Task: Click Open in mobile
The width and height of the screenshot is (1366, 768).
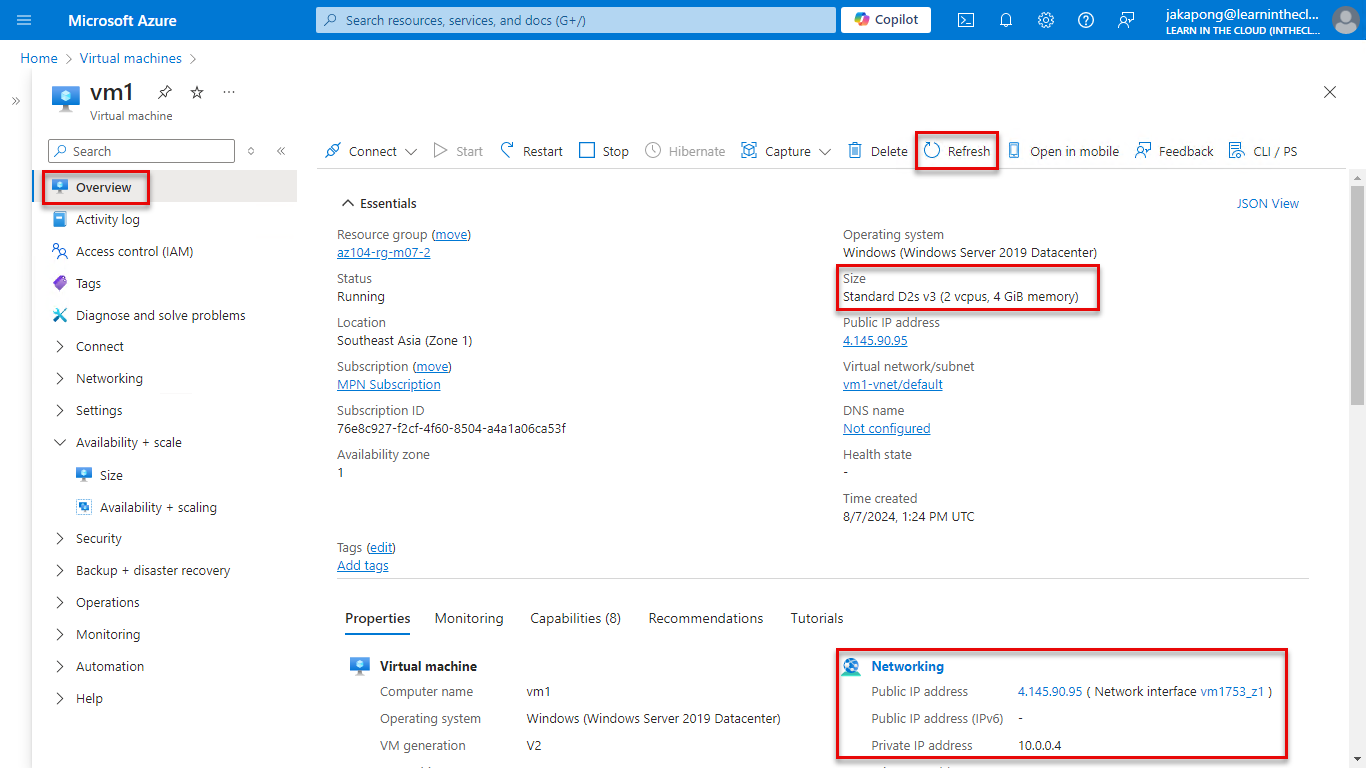Action: (x=1063, y=151)
